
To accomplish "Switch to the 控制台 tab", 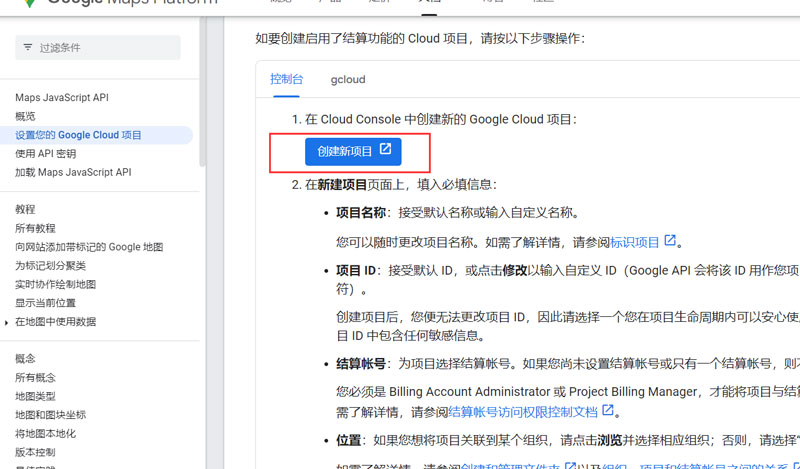I will point(286,79).
